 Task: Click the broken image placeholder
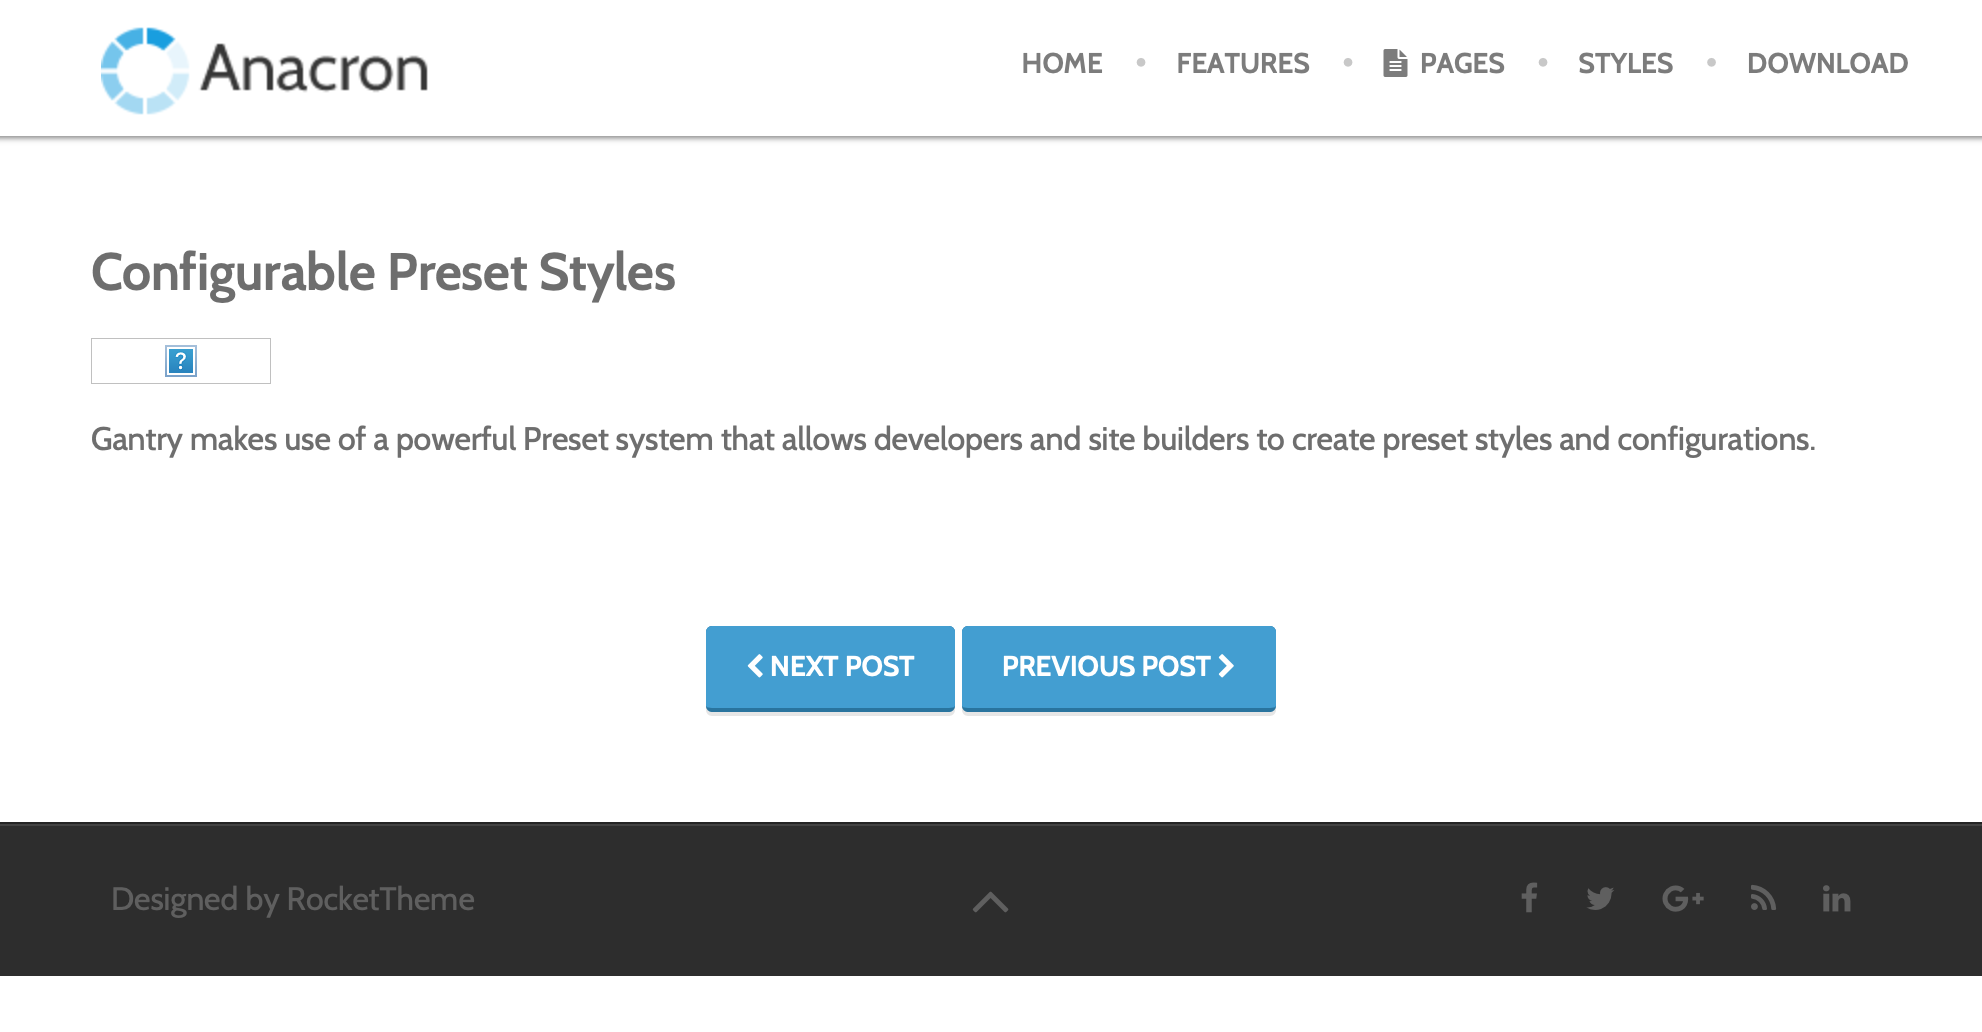coord(181,361)
